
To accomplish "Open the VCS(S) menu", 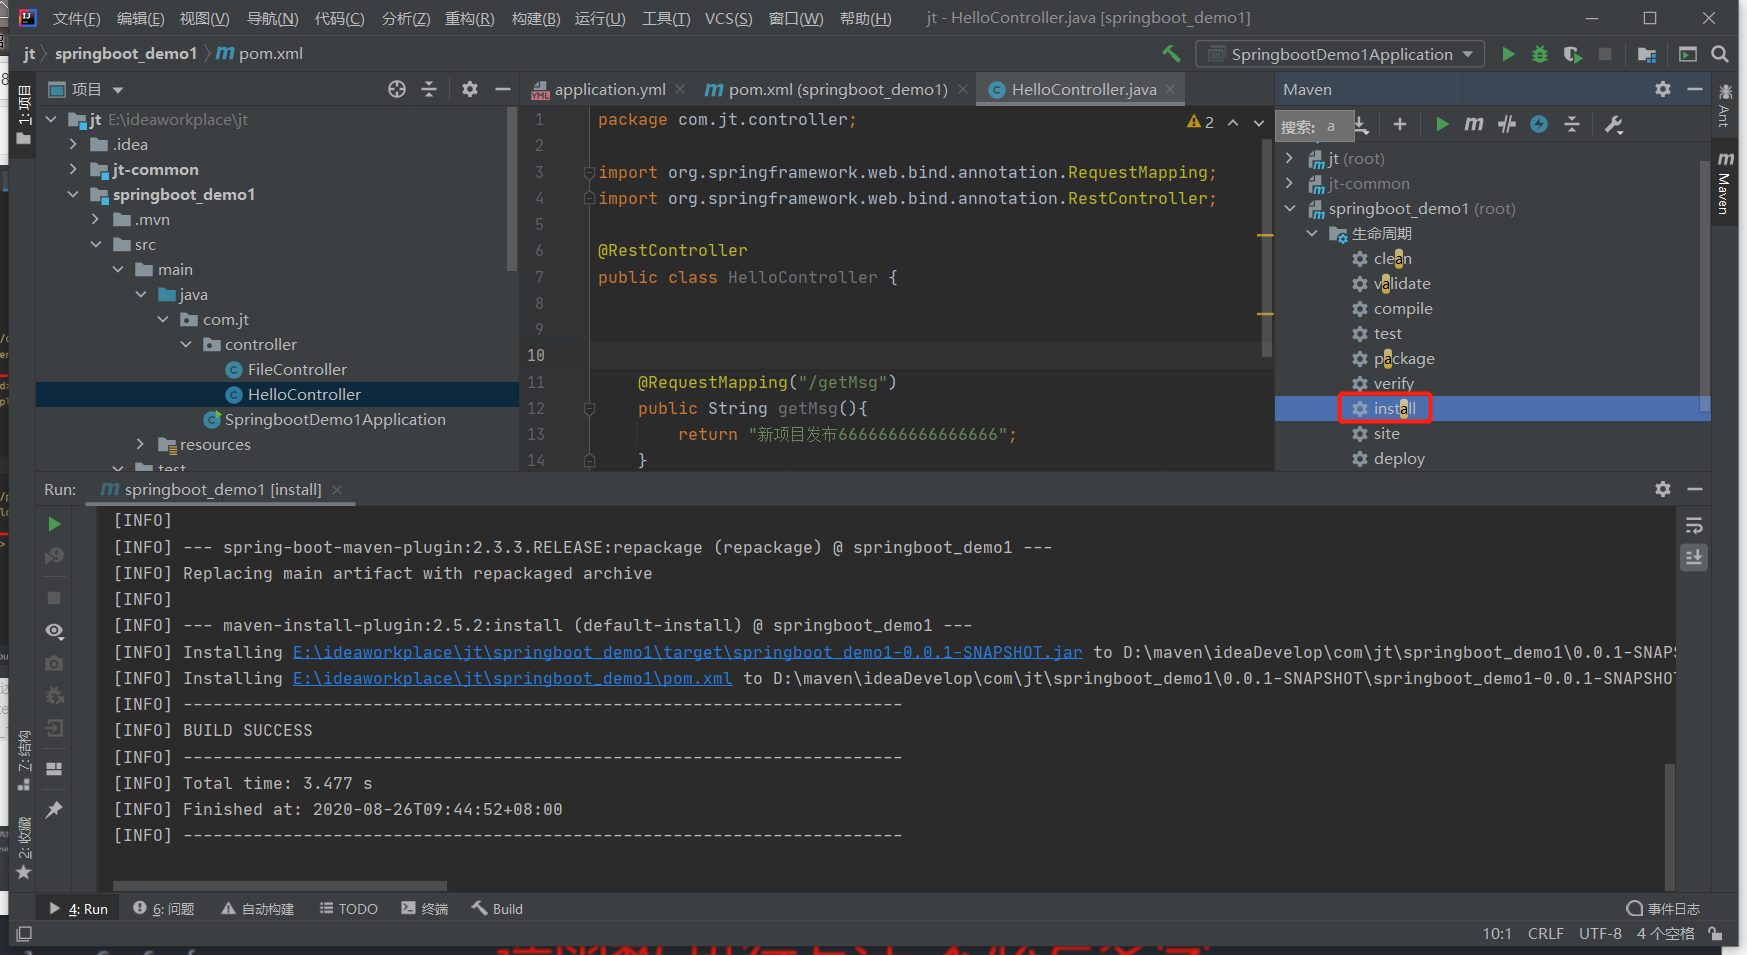I will [728, 18].
